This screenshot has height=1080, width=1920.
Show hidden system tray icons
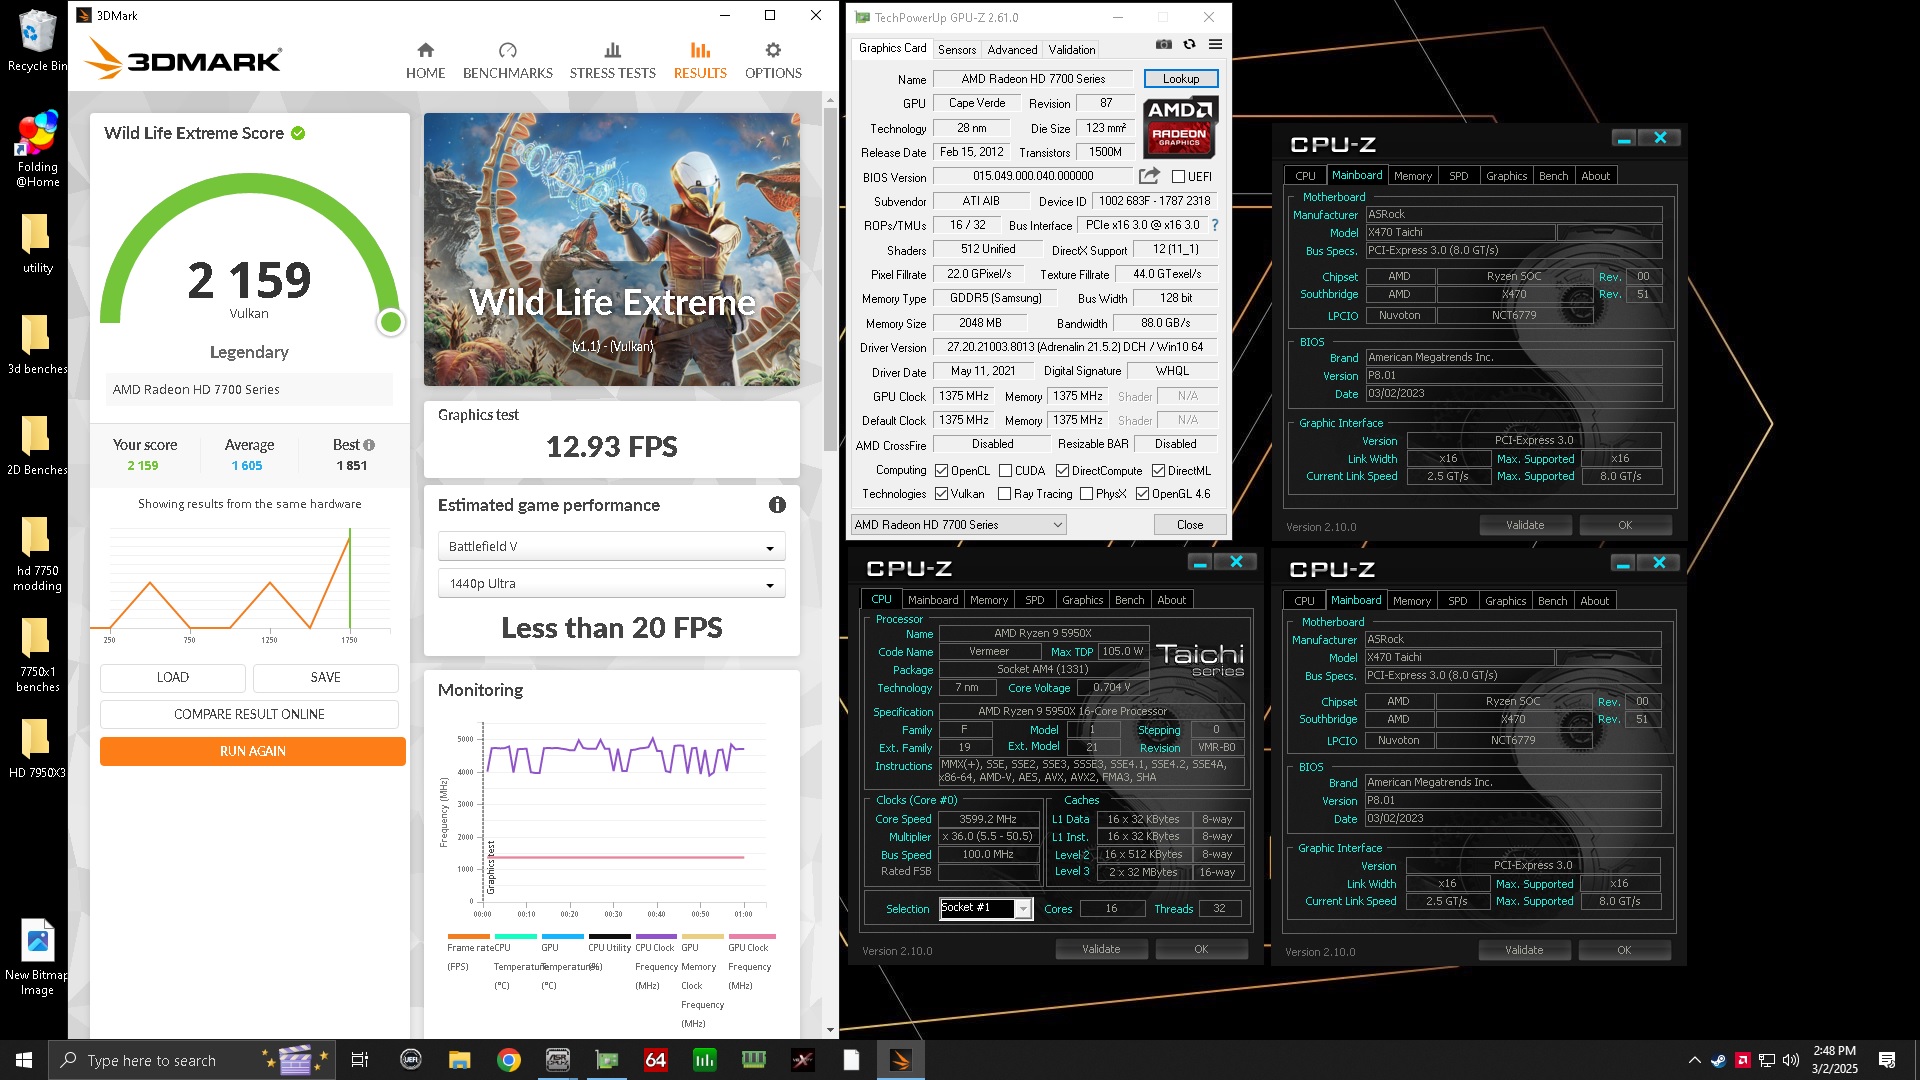pyautogui.click(x=1694, y=1060)
